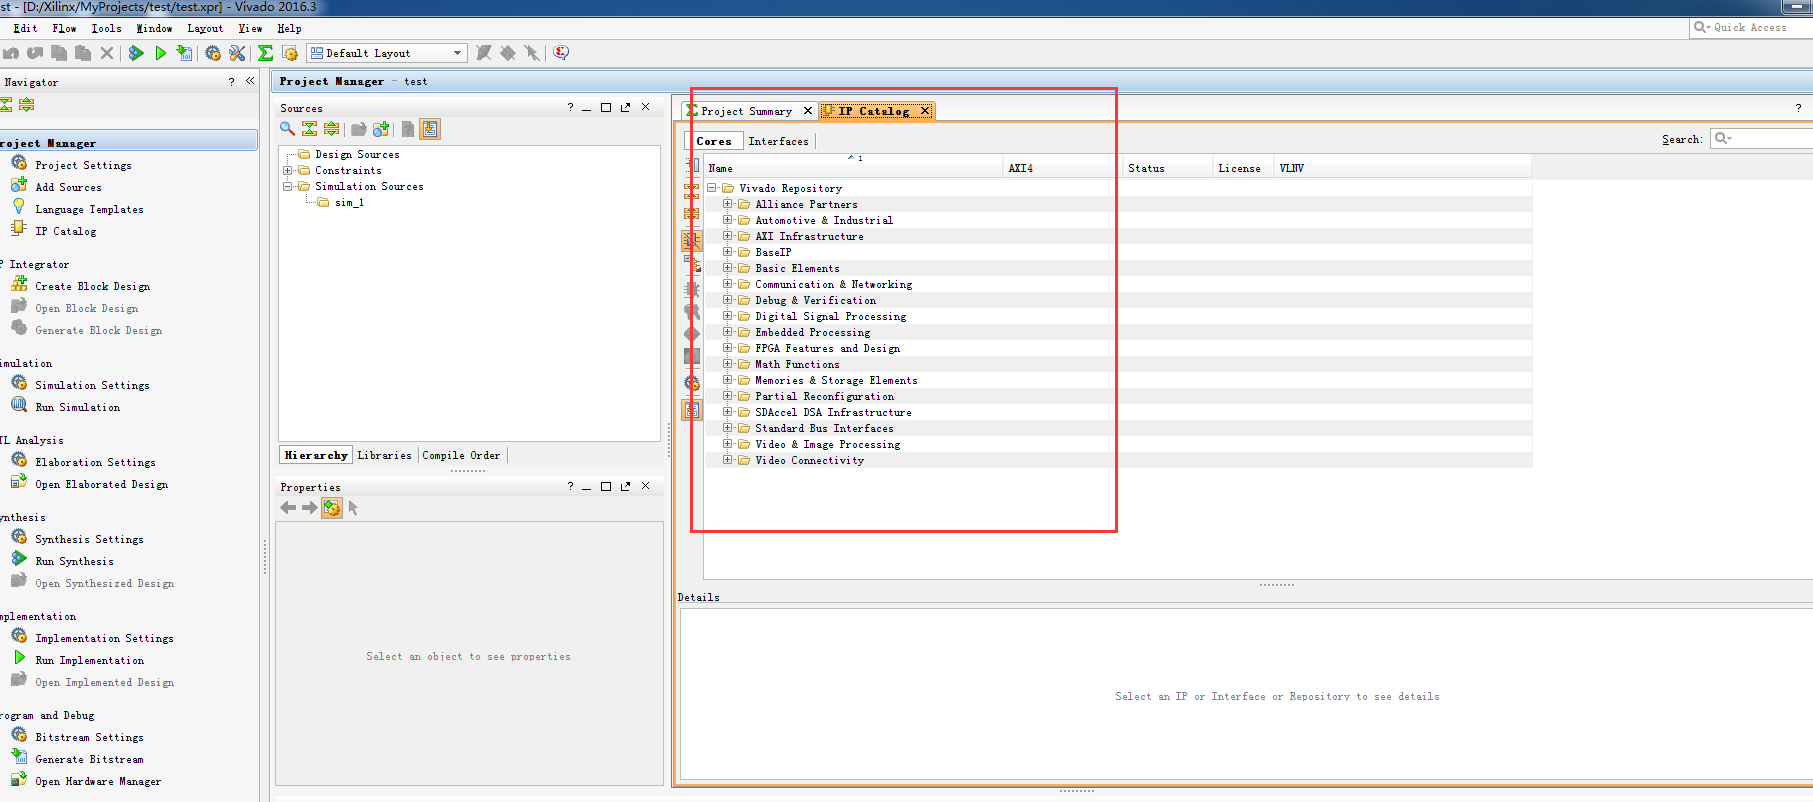Expand the Alliance Partners folder
1813x802 pixels.
click(x=728, y=204)
